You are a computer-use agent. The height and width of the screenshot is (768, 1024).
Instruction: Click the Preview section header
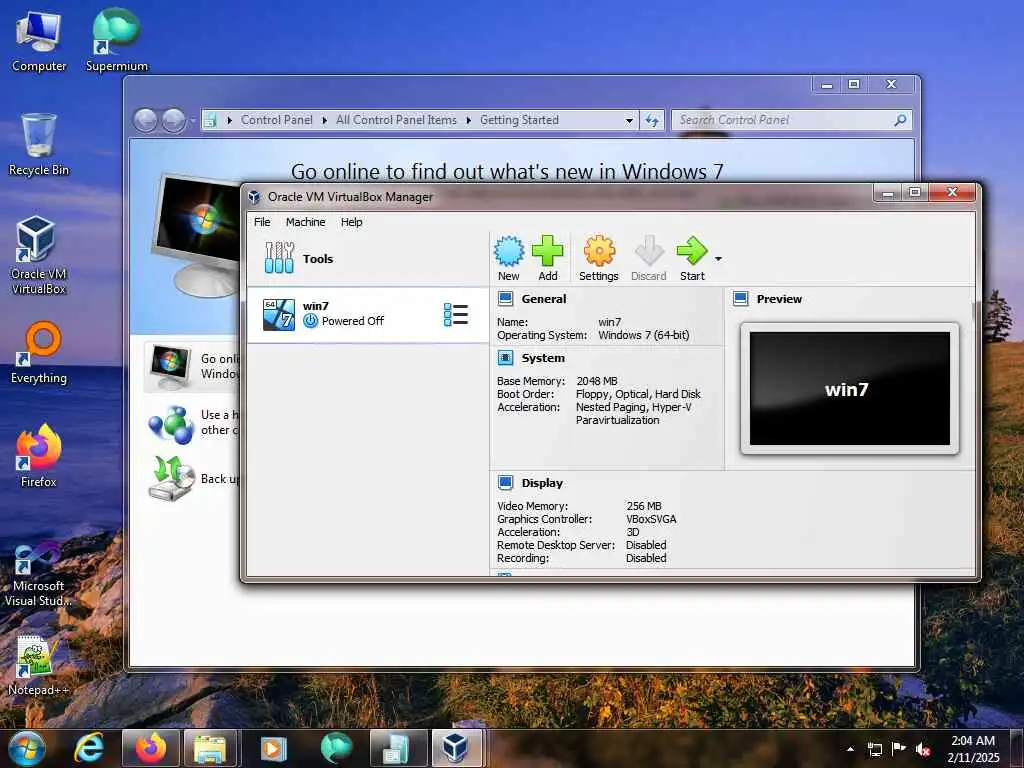[x=779, y=299]
